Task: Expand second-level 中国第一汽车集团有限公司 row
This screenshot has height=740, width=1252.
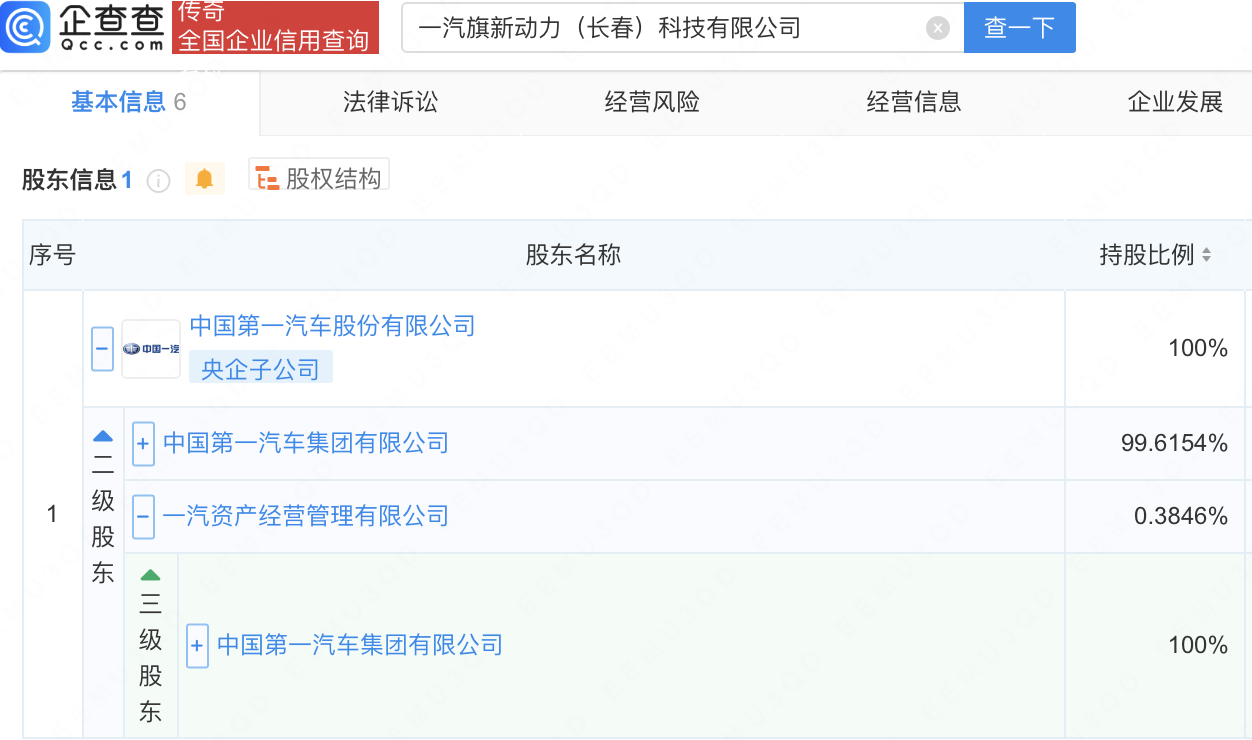Action: [143, 443]
